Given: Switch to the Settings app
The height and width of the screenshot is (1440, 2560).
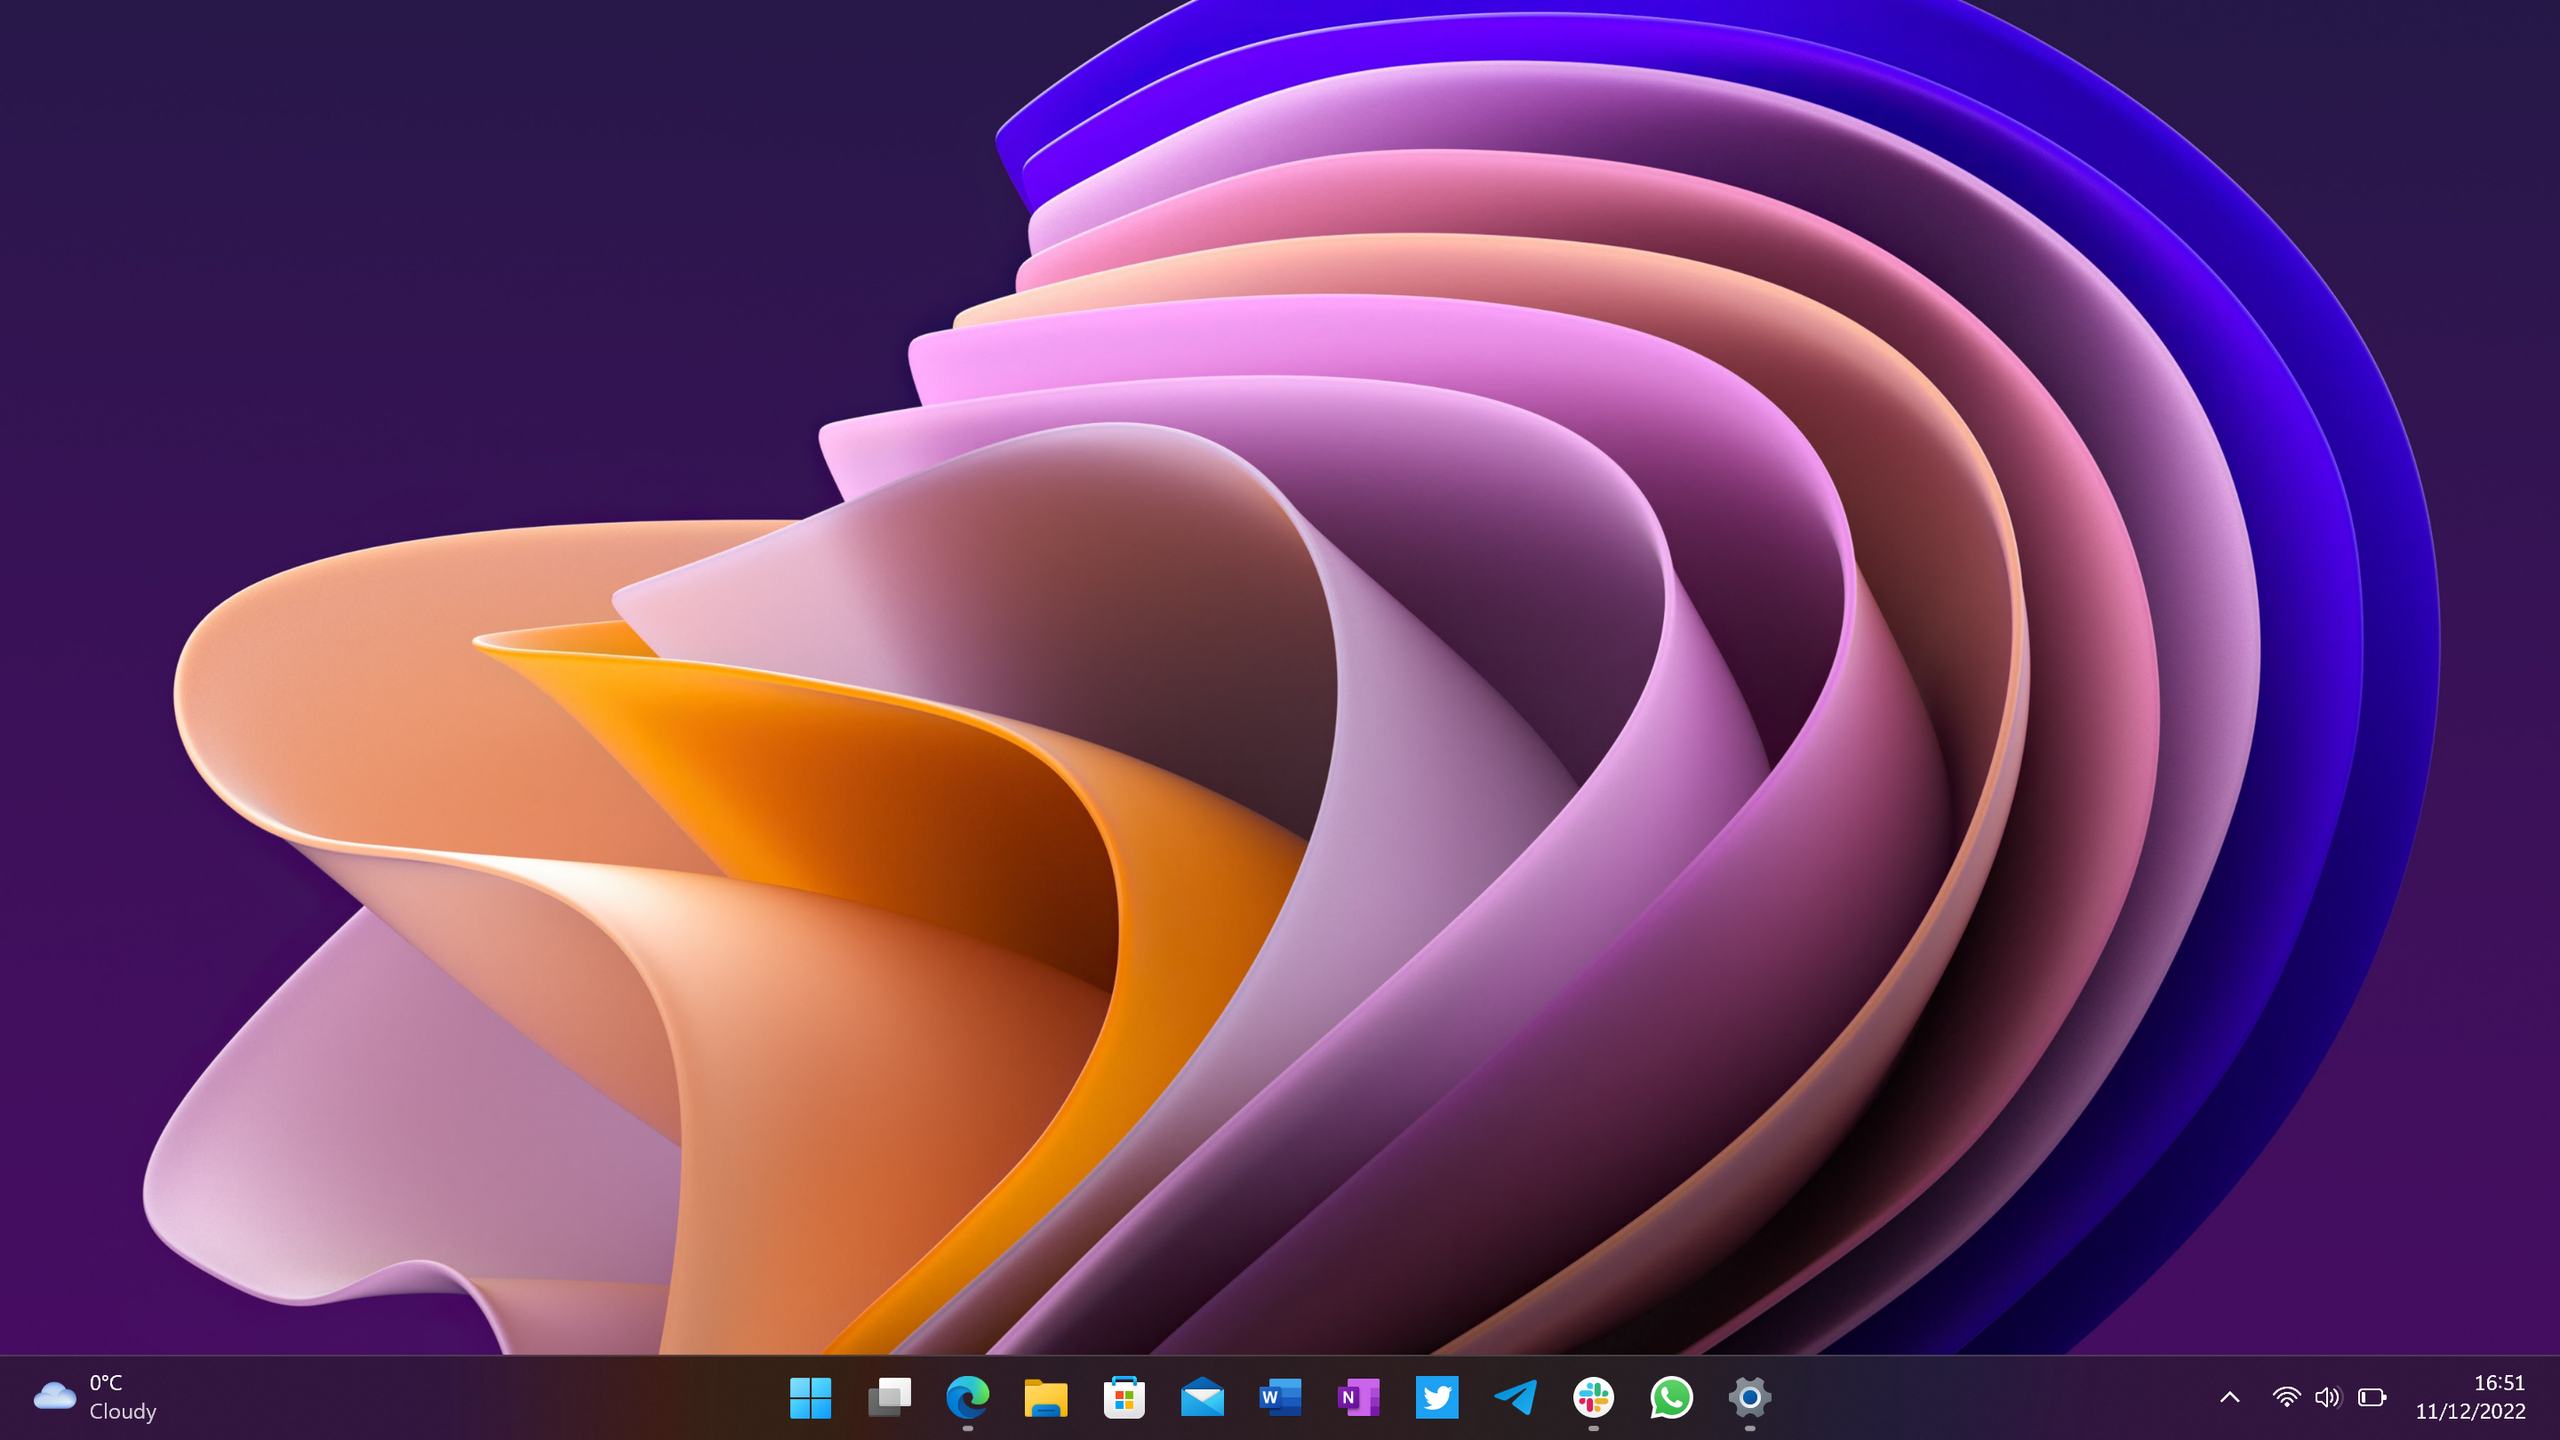Looking at the screenshot, I should [1749, 1397].
